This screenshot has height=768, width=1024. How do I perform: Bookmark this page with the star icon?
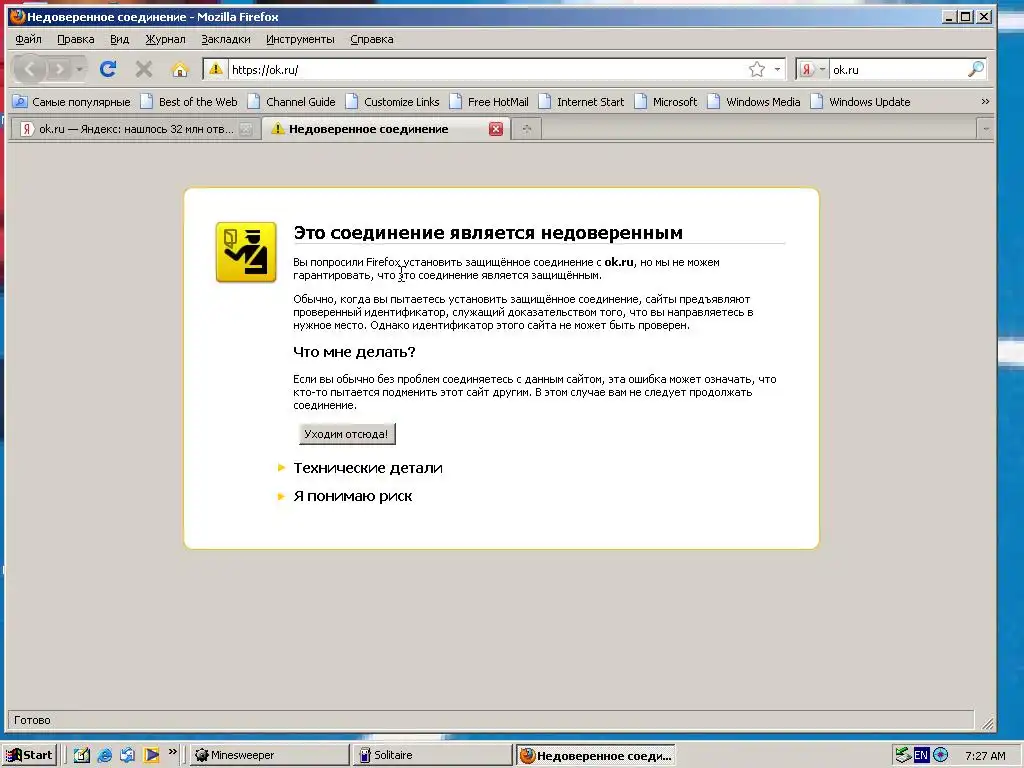click(757, 69)
